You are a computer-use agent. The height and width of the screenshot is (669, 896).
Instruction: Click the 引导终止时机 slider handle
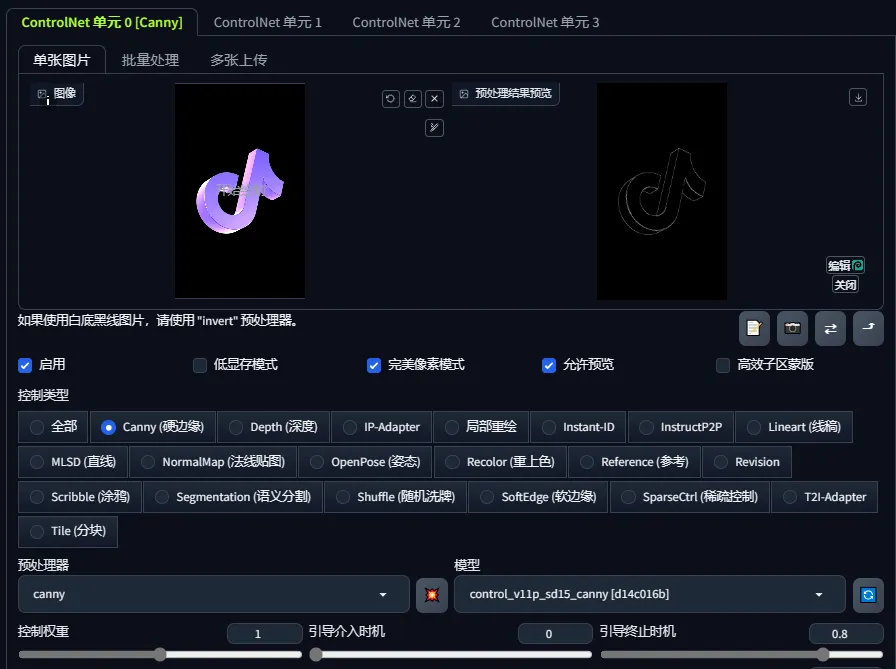(x=823, y=654)
